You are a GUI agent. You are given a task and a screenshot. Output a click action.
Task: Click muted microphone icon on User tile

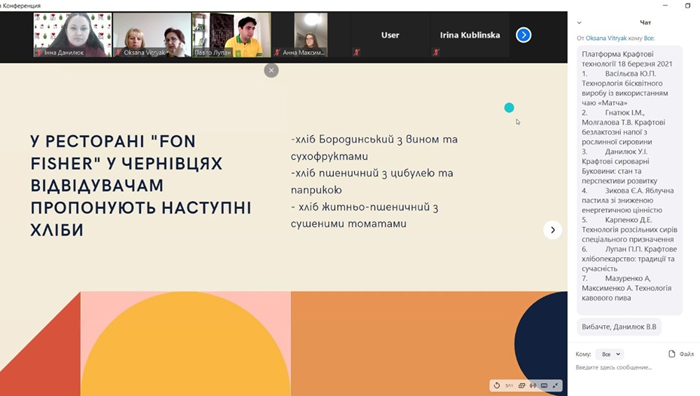point(356,52)
